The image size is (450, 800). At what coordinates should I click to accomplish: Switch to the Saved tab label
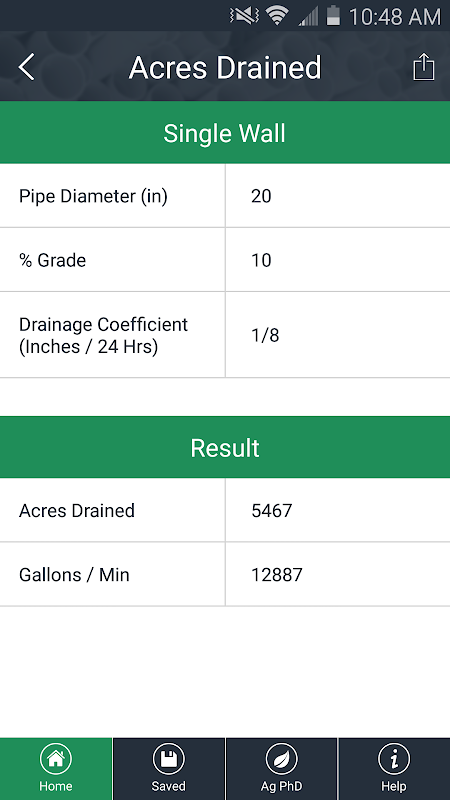pyautogui.click(x=168, y=786)
